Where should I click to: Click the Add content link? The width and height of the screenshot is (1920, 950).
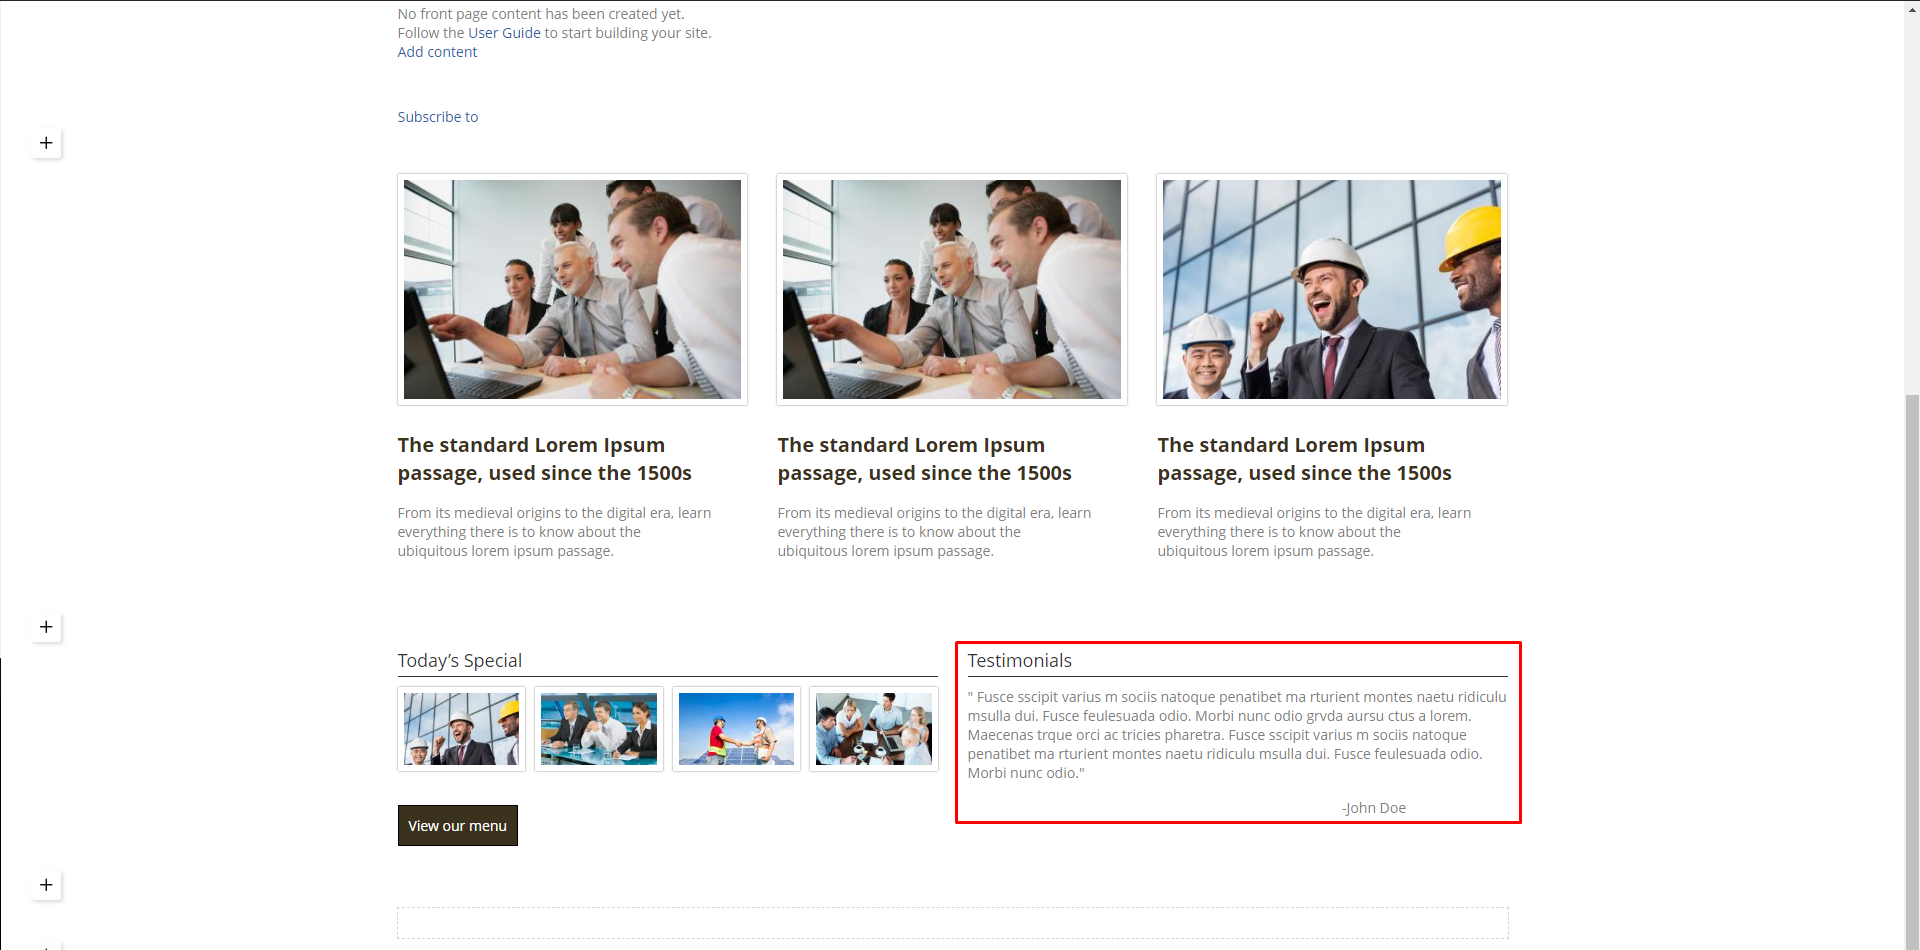437,52
